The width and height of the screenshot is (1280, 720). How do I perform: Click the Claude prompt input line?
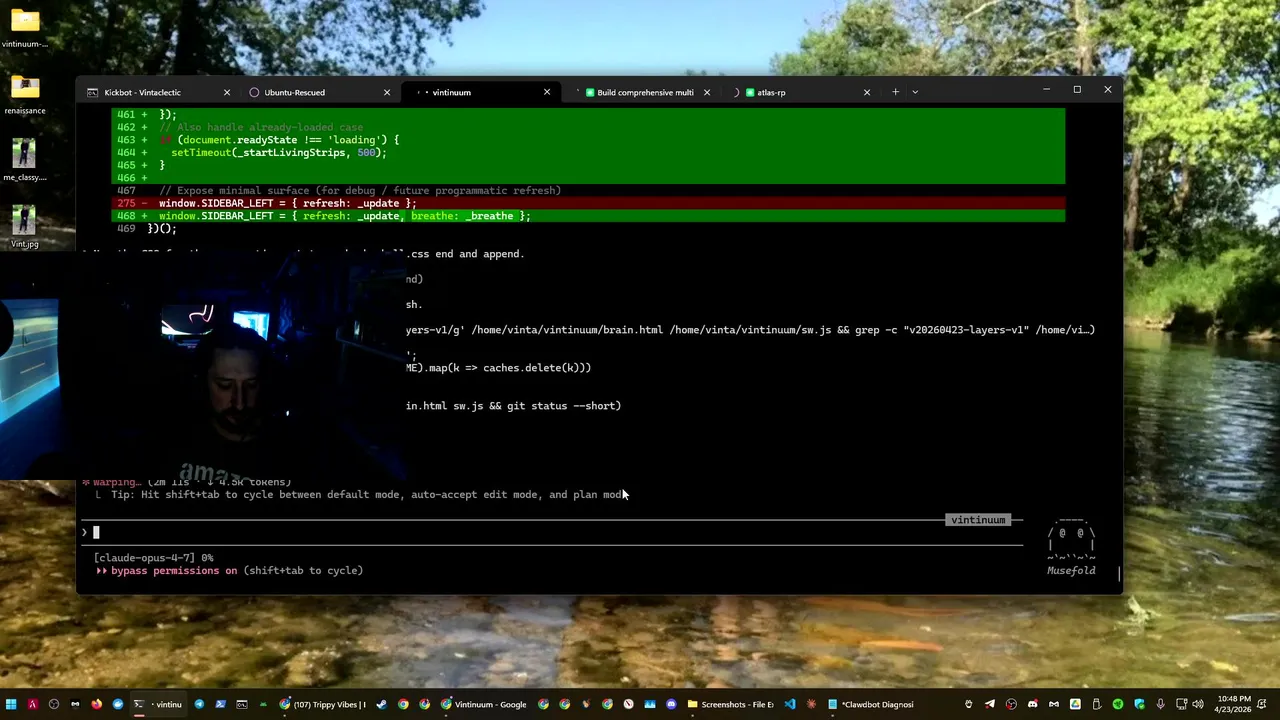point(550,532)
